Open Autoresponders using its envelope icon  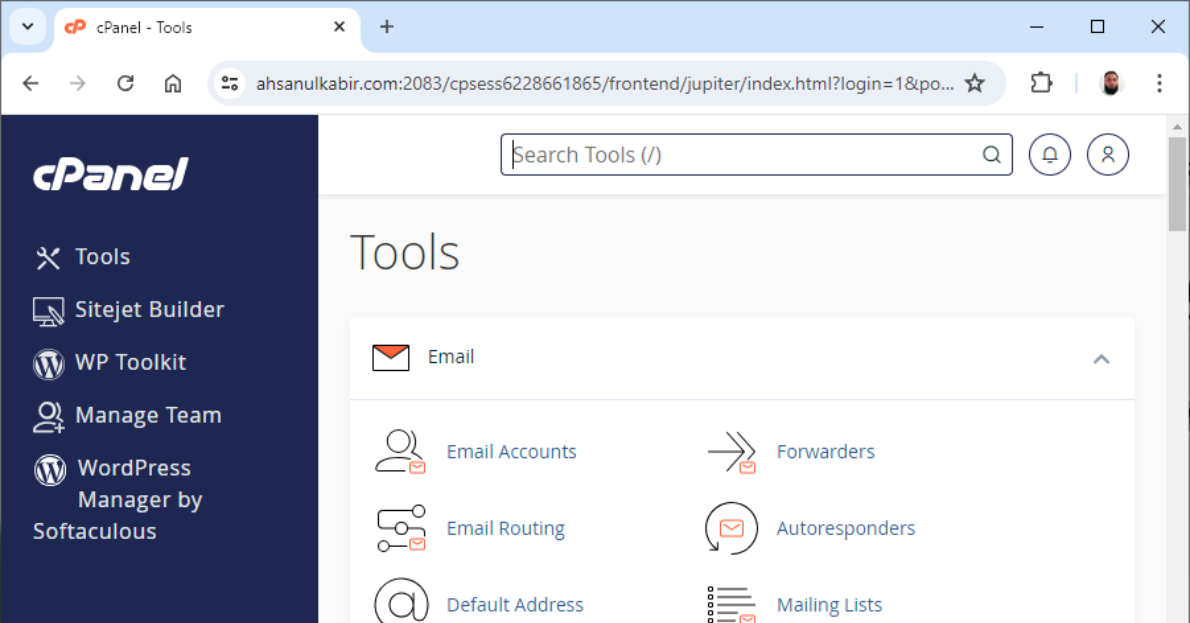pos(730,528)
